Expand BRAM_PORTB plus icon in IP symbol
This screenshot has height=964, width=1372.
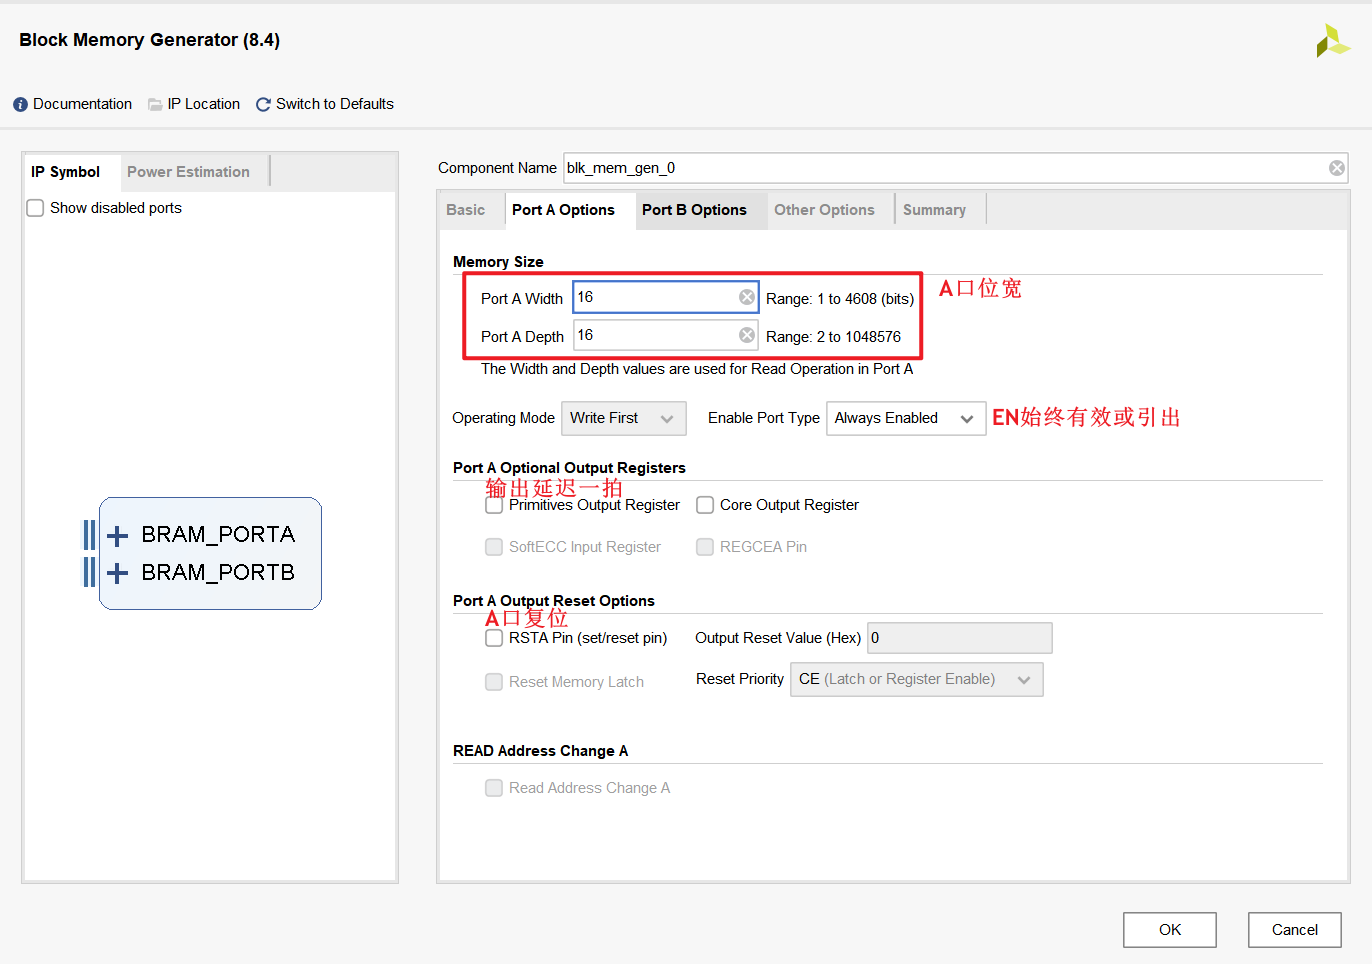pos(118,573)
